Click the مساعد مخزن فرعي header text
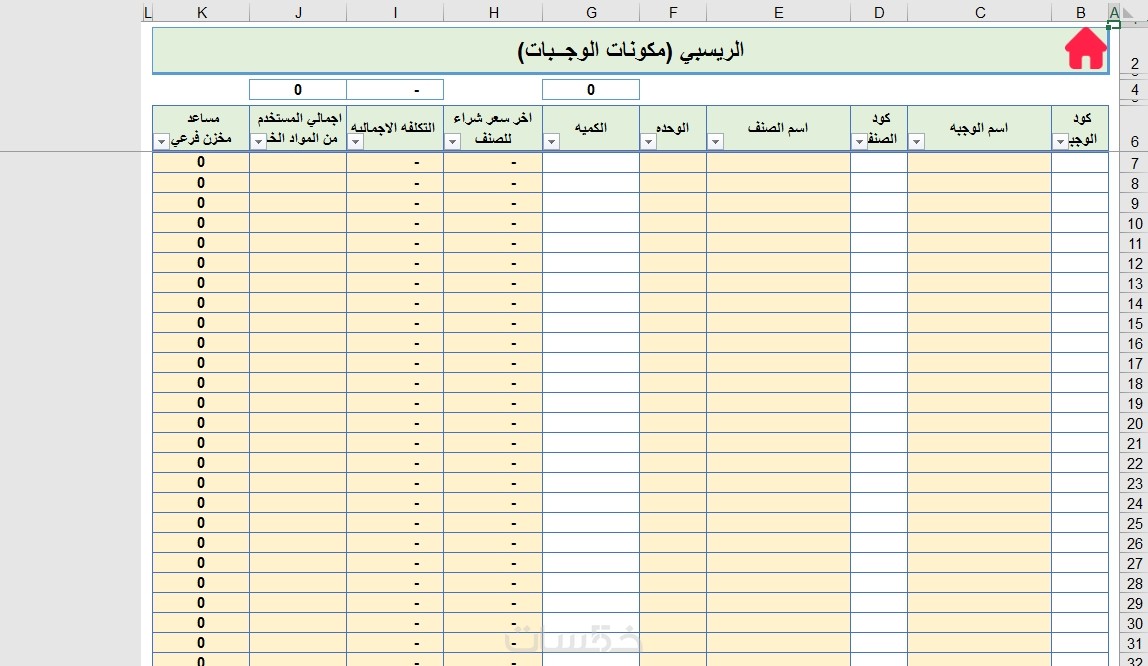Viewport: 1148px width, 666px height. tap(201, 128)
